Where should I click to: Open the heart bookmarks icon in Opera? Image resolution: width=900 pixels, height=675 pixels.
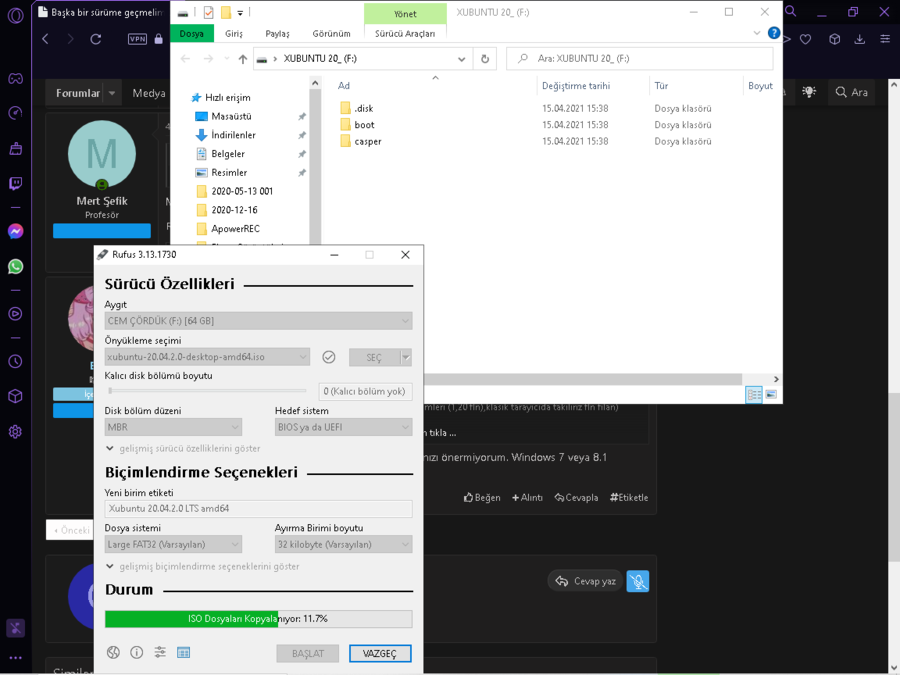click(x=806, y=39)
